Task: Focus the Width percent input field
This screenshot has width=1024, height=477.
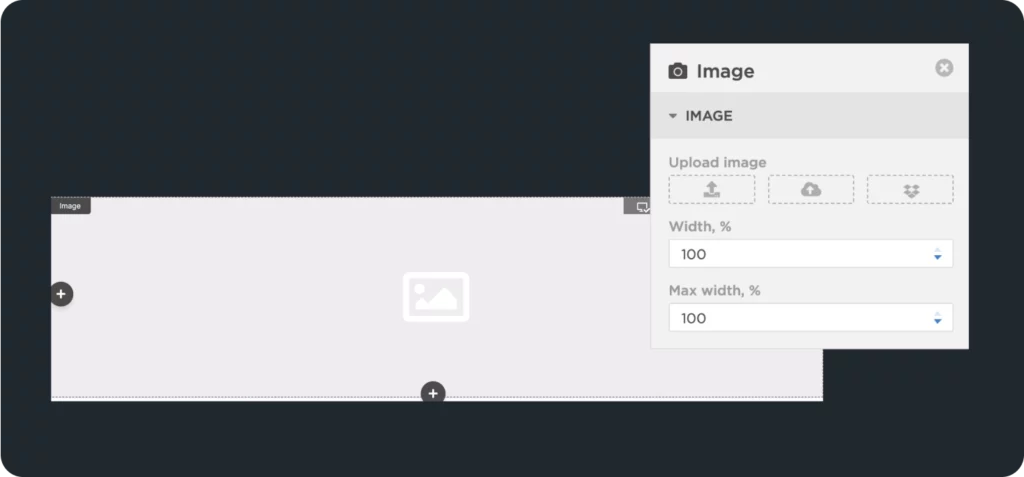Action: tap(810, 254)
